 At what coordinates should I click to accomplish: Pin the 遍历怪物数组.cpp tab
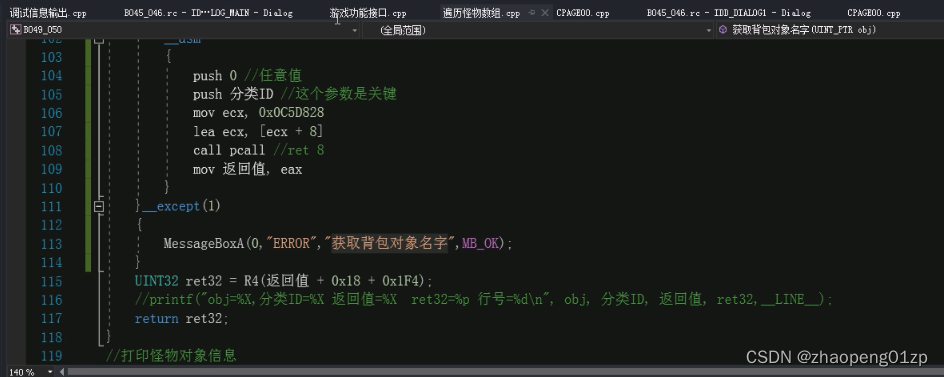532,13
